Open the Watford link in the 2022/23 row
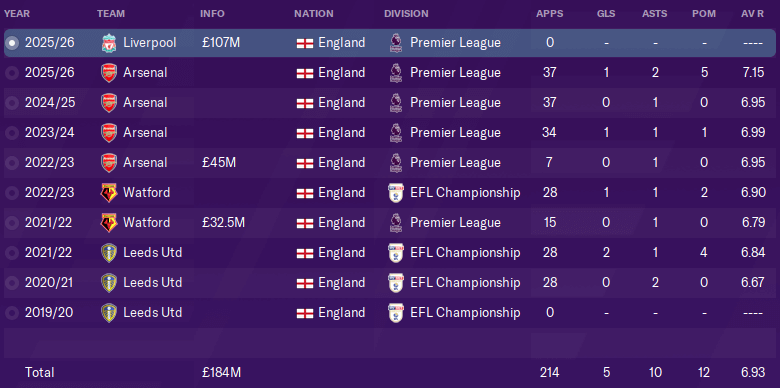Viewport: 780px width, 388px height. pos(147,193)
